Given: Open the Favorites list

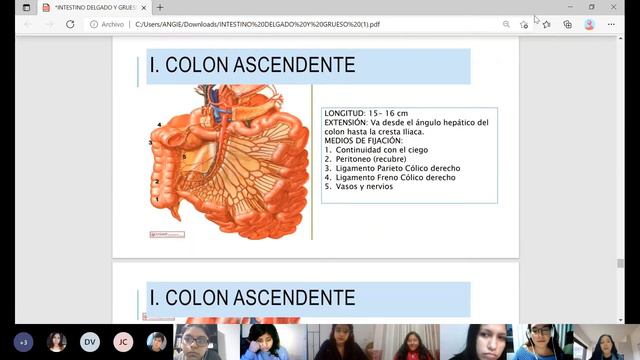Looking at the screenshot, I should pyautogui.click(x=547, y=24).
